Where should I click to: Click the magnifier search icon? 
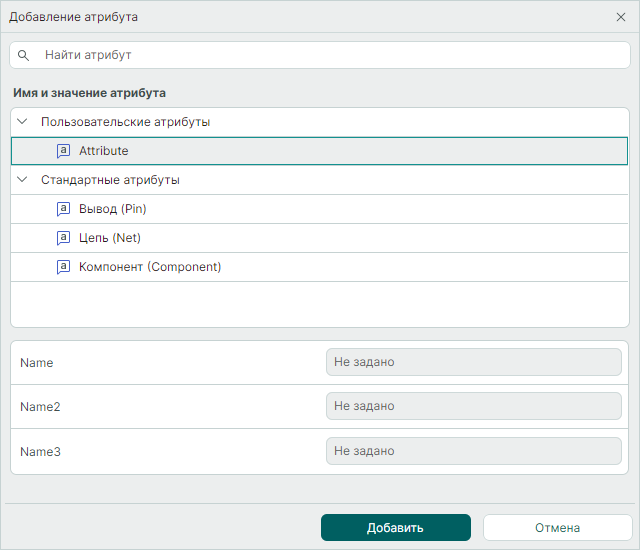point(24,55)
